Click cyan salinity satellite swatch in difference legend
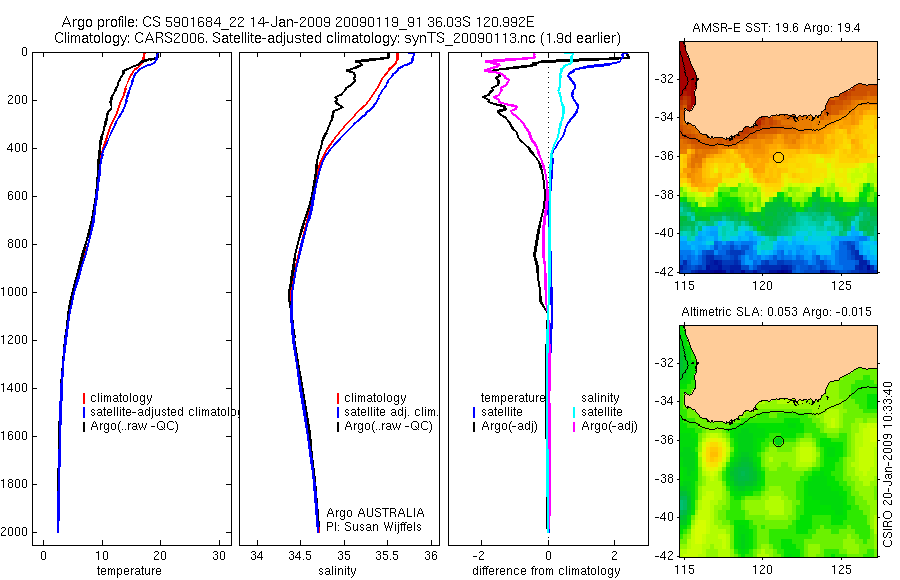This screenshot has height=580, width=900. pos(574,412)
